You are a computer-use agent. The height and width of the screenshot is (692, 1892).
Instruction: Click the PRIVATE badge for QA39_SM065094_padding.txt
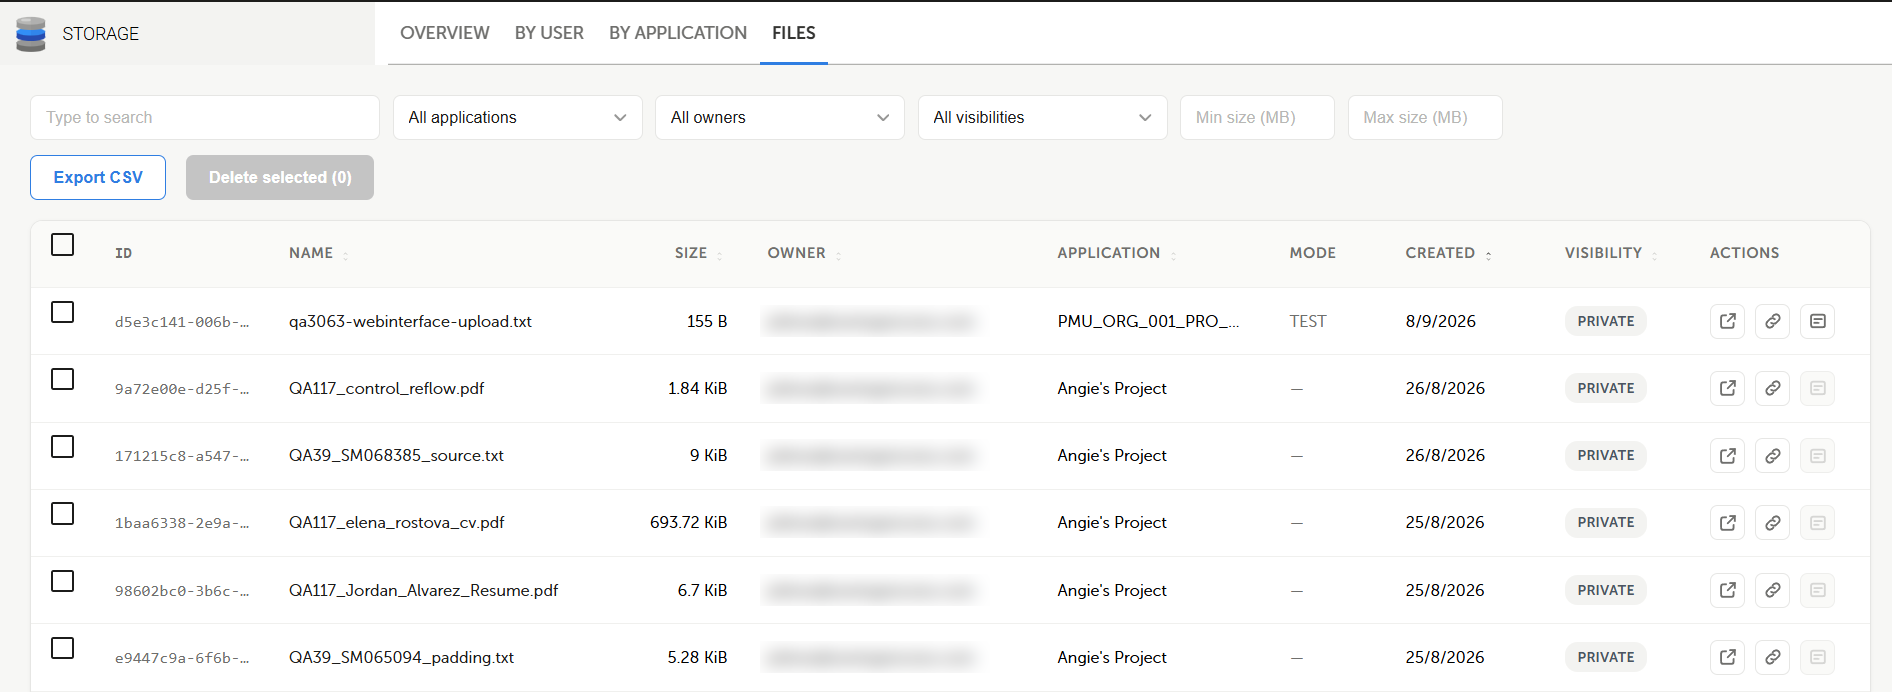(1606, 657)
